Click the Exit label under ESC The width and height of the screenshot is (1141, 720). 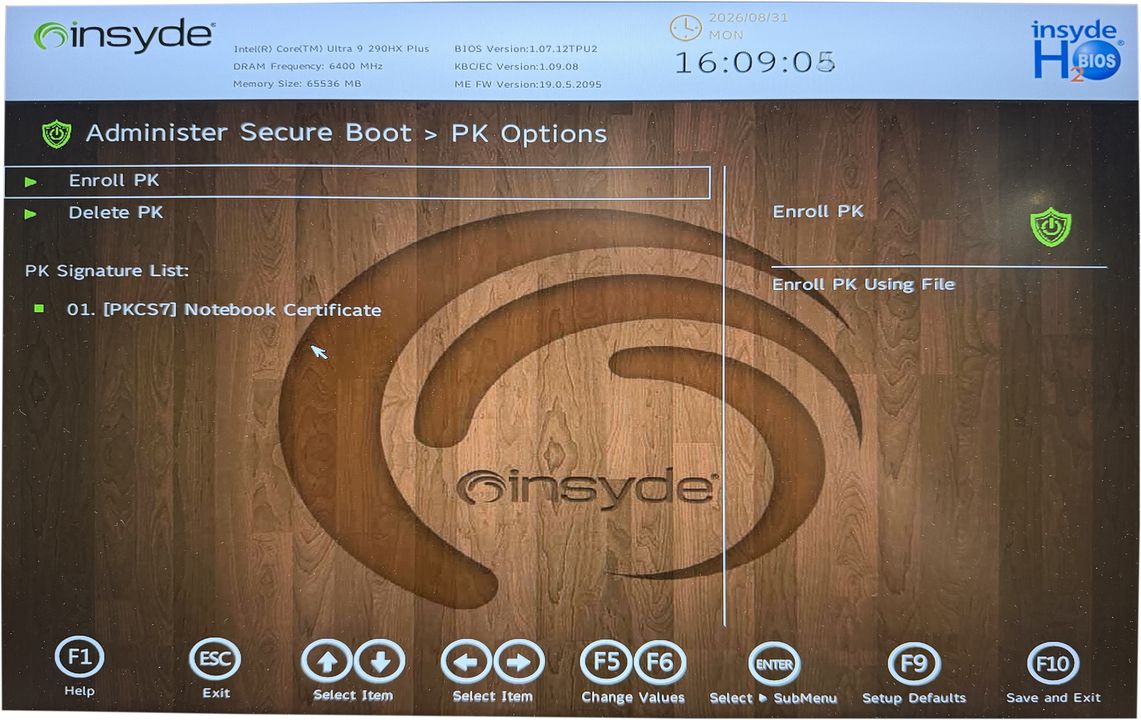click(216, 693)
